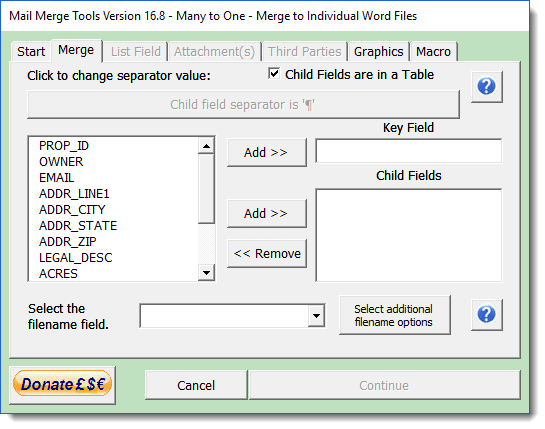The height and width of the screenshot is (429, 545).
Task: Toggle Child Fields are in a Table
Action: click(x=274, y=73)
